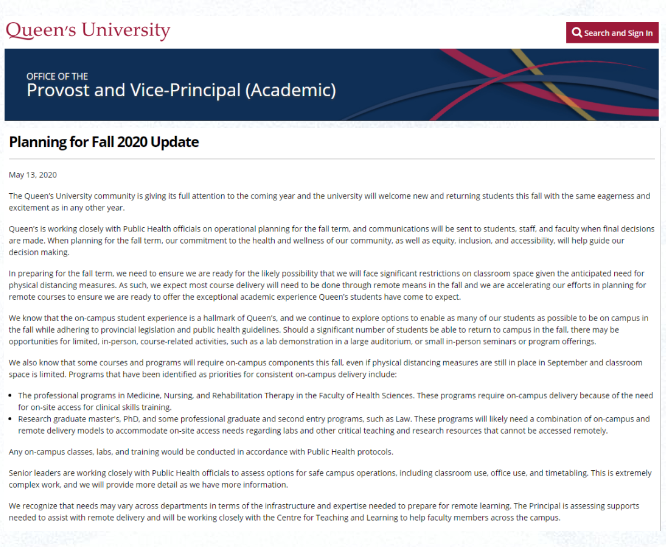Image resolution: width=666 pixels, height=547 pixels.
Task: Click paragraph mentioning Centre for Teaching and Learning
Action: tap(324, 512)
